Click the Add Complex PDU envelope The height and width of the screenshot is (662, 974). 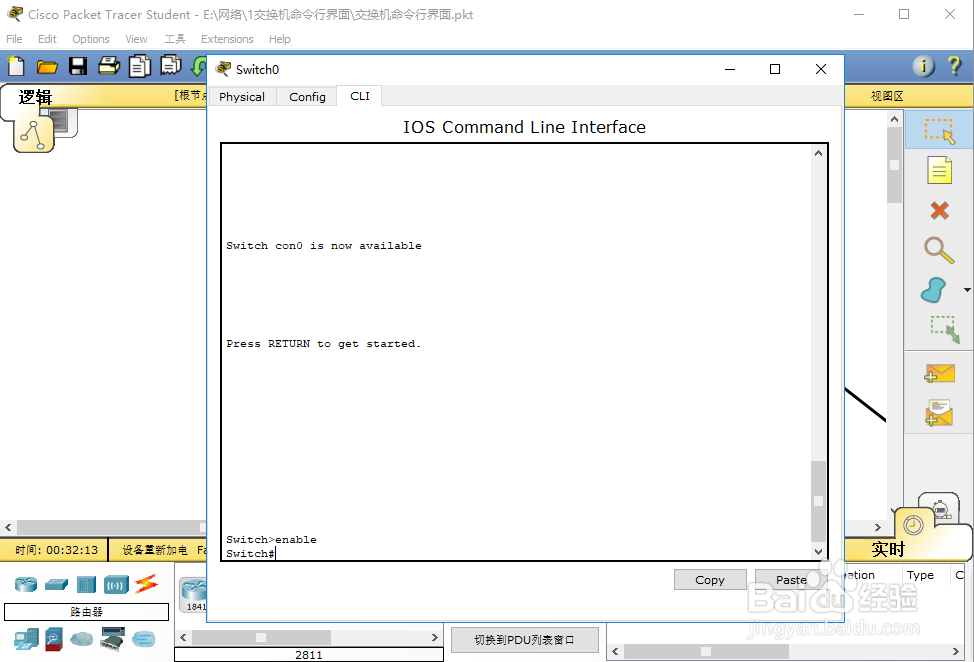(939, 413)
